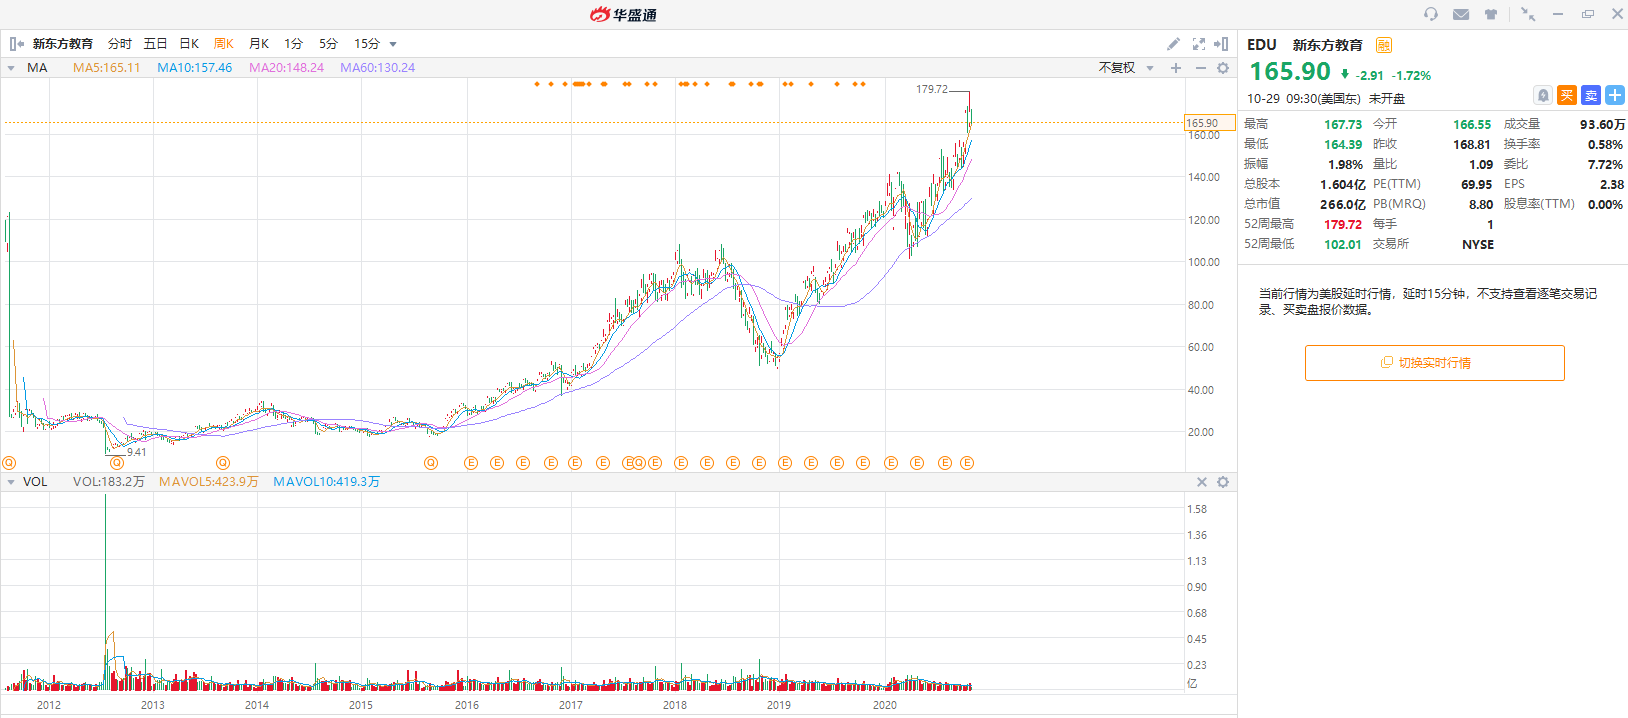Set a price alert bell icon
This screenshot has height=718, width=1628.
1543,95
